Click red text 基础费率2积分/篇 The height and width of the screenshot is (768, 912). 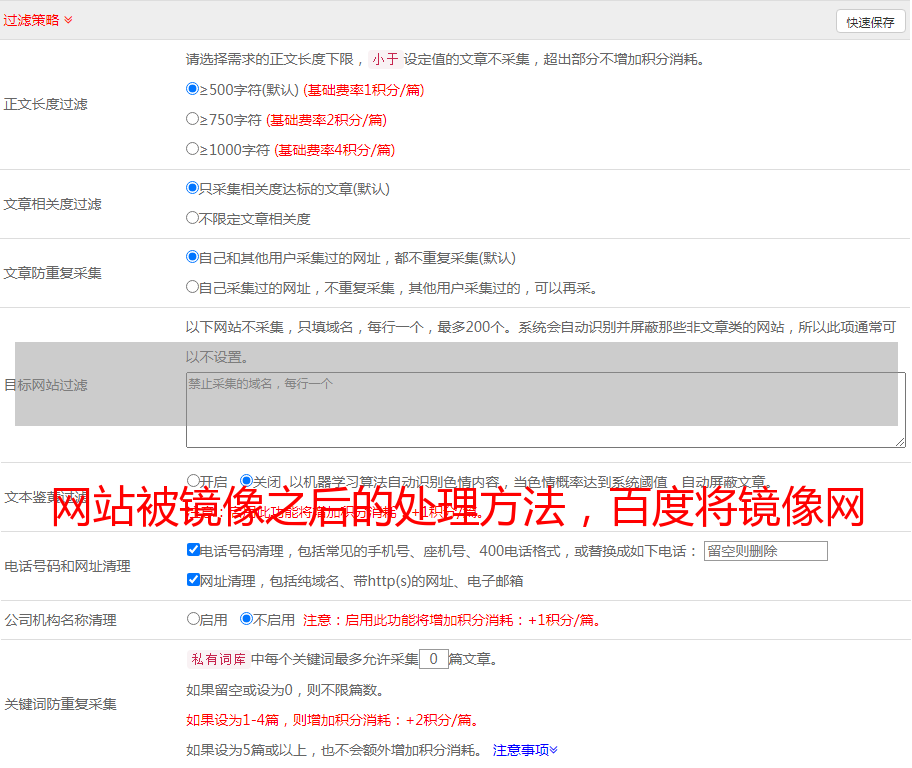(326, 120)
